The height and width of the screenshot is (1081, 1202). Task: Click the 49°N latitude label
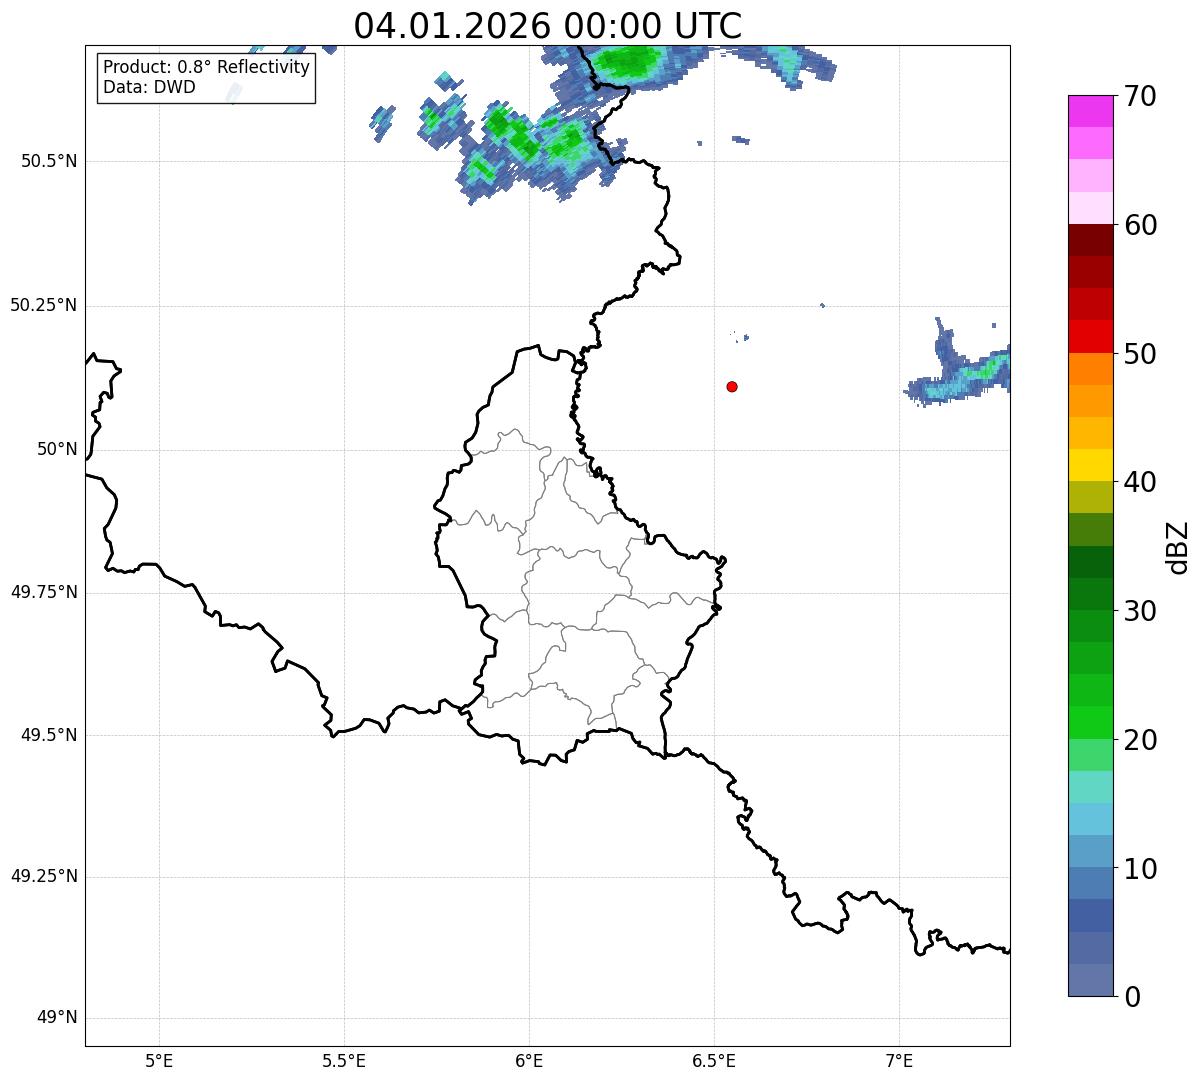click(x=57, y=1017)
